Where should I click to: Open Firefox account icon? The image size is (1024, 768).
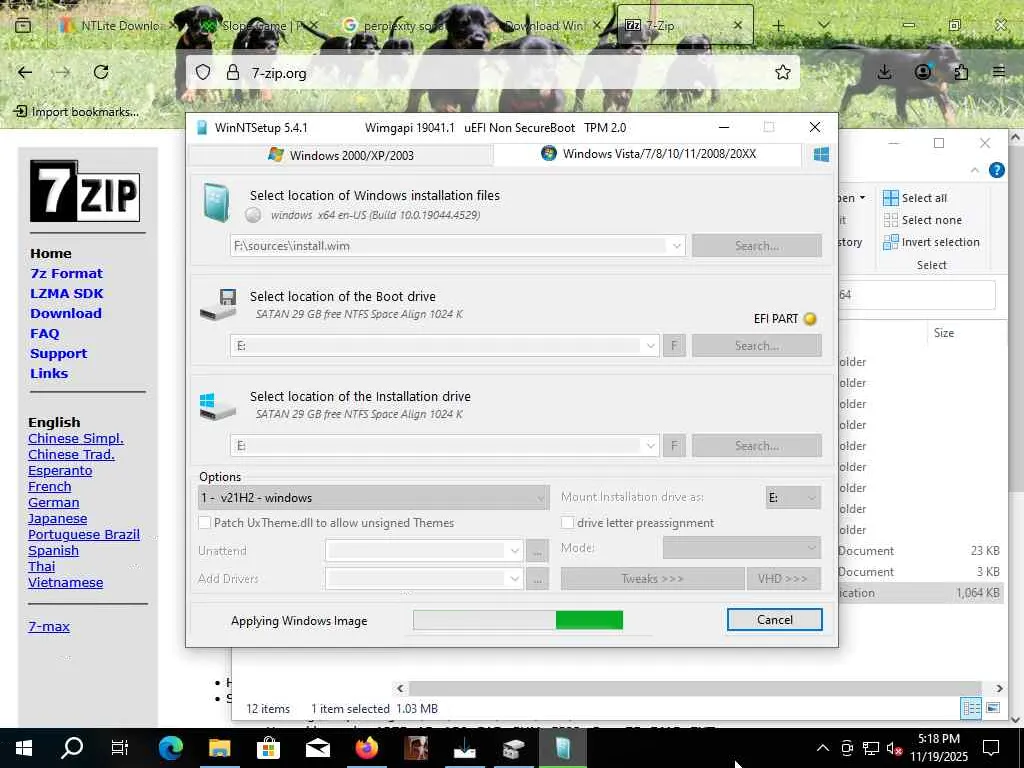(x=923, y=72)
